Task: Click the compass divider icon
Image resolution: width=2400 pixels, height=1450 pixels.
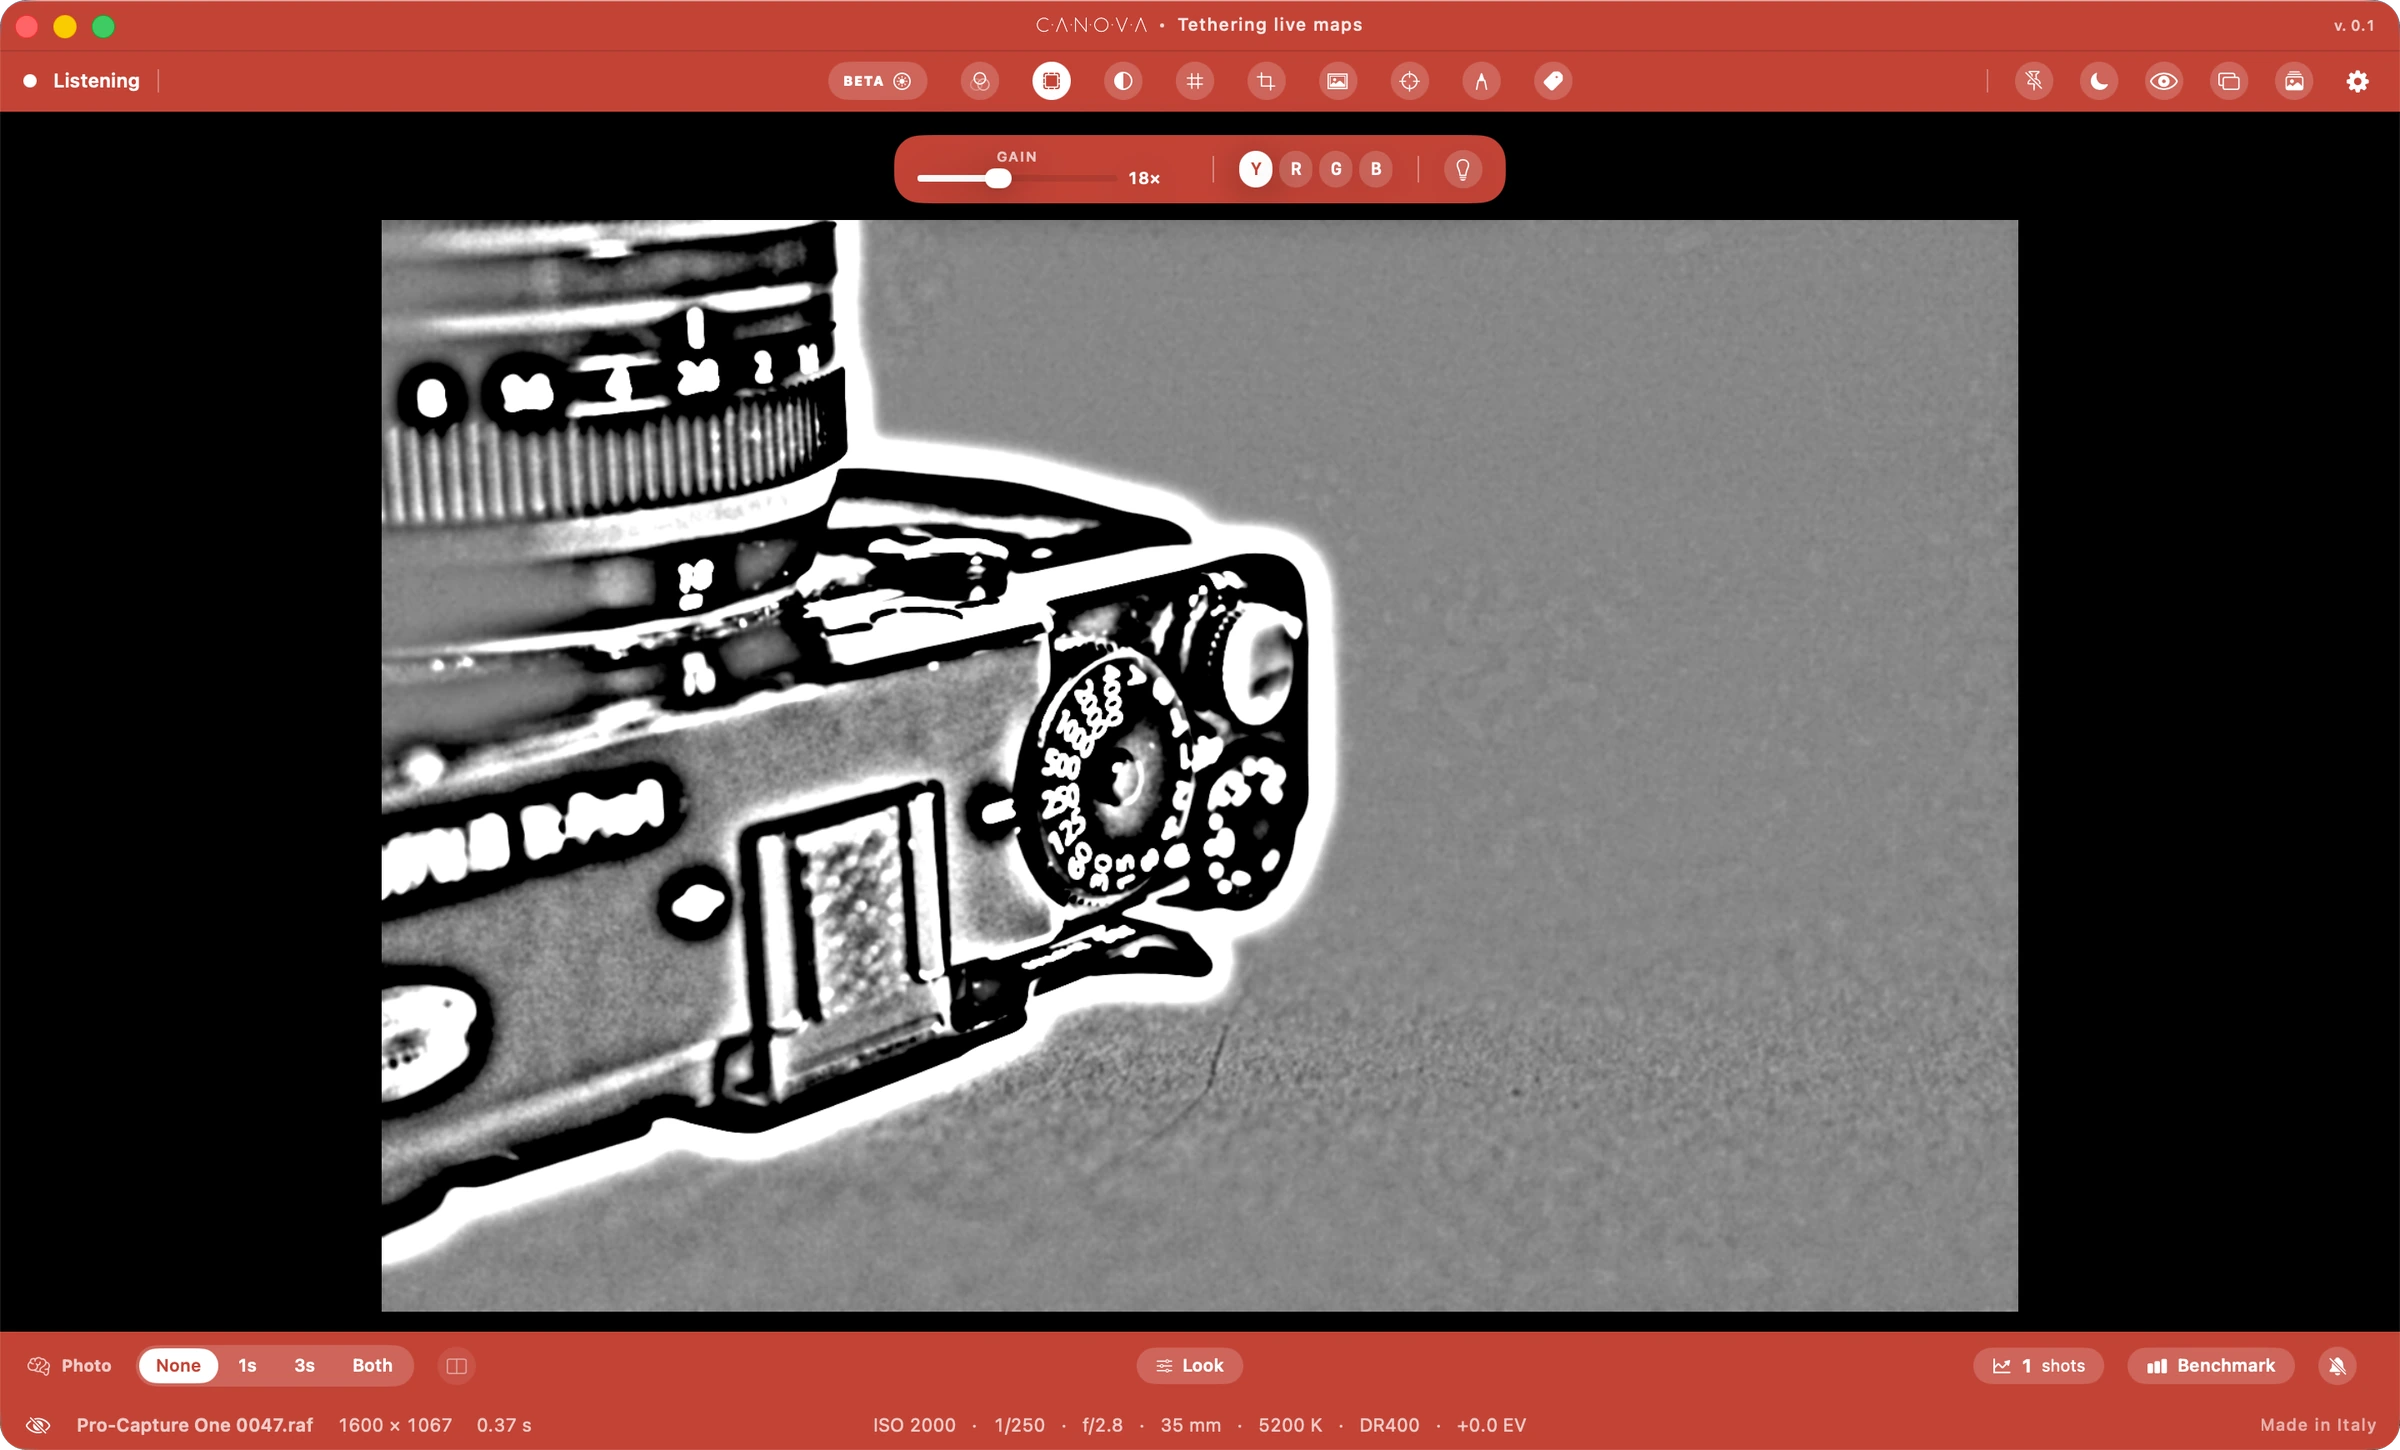Action: [x=1481, y=81]
